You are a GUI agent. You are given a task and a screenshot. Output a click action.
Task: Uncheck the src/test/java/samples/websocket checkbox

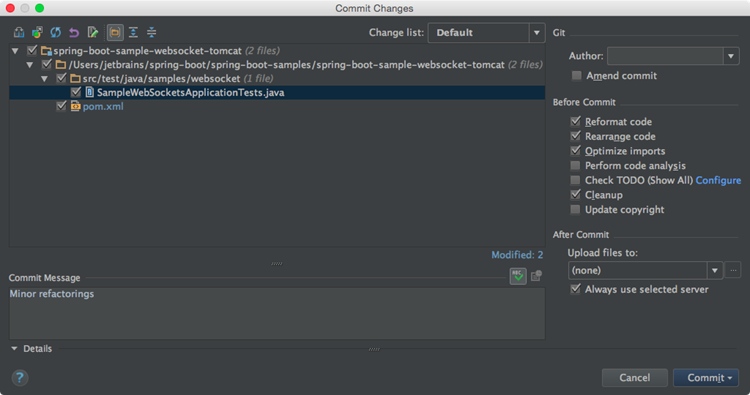point(61,77)
